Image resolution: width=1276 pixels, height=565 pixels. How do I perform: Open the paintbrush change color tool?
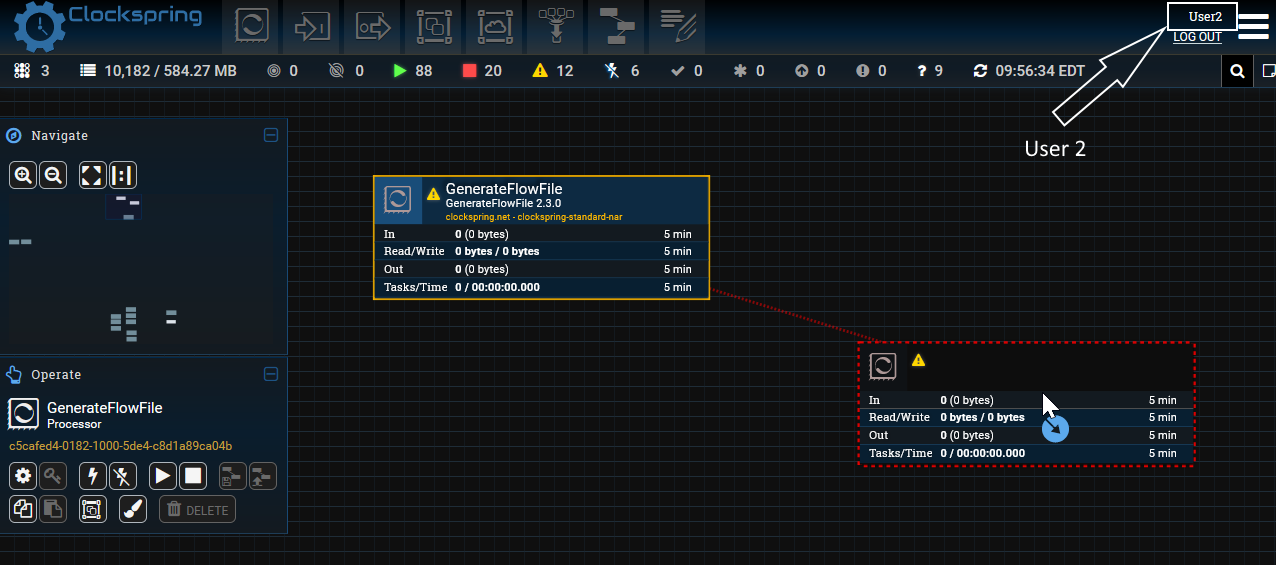[132, 509]
